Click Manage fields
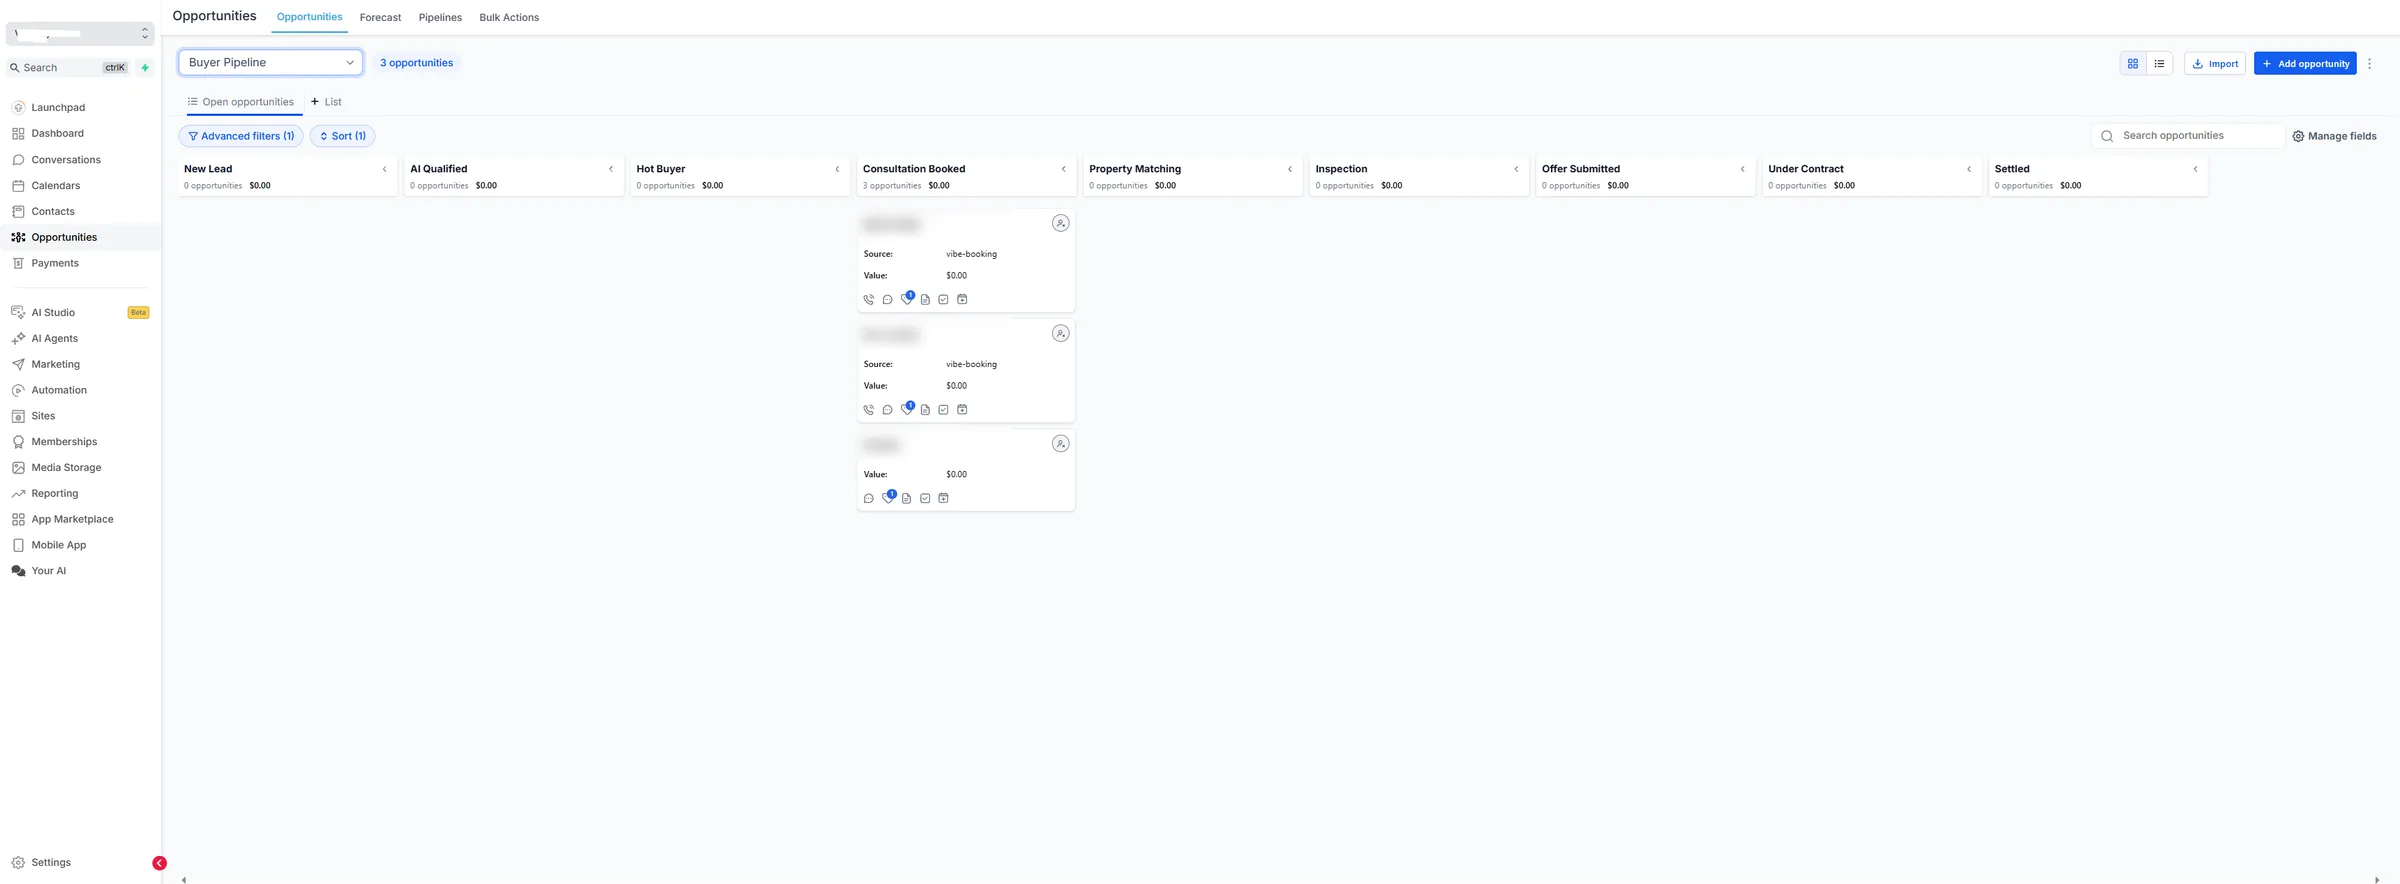The image size is (2400, 884). pyautogui.click(x=2334, y=136)
